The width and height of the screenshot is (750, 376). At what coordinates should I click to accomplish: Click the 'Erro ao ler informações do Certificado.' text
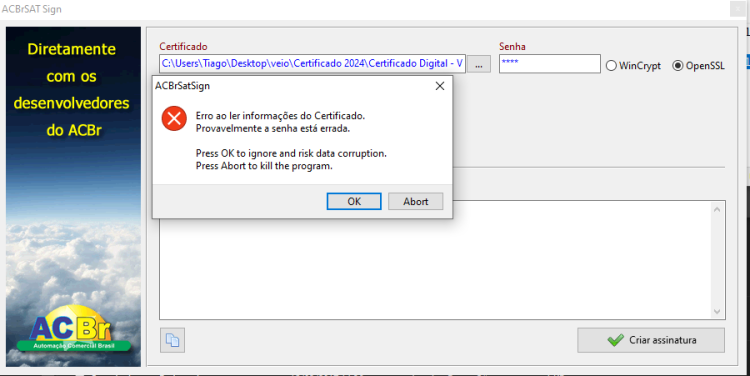[x=280, y=116]
